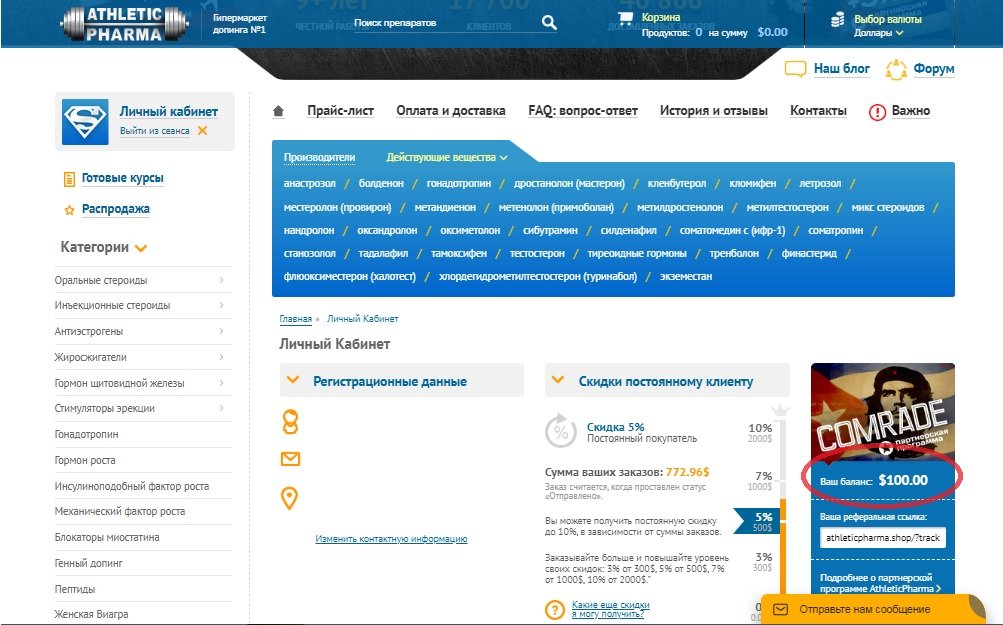This screenshot has height=625, width=1003.
Task: Click the search magnifier icon
Action: click(x=549, y=22)
